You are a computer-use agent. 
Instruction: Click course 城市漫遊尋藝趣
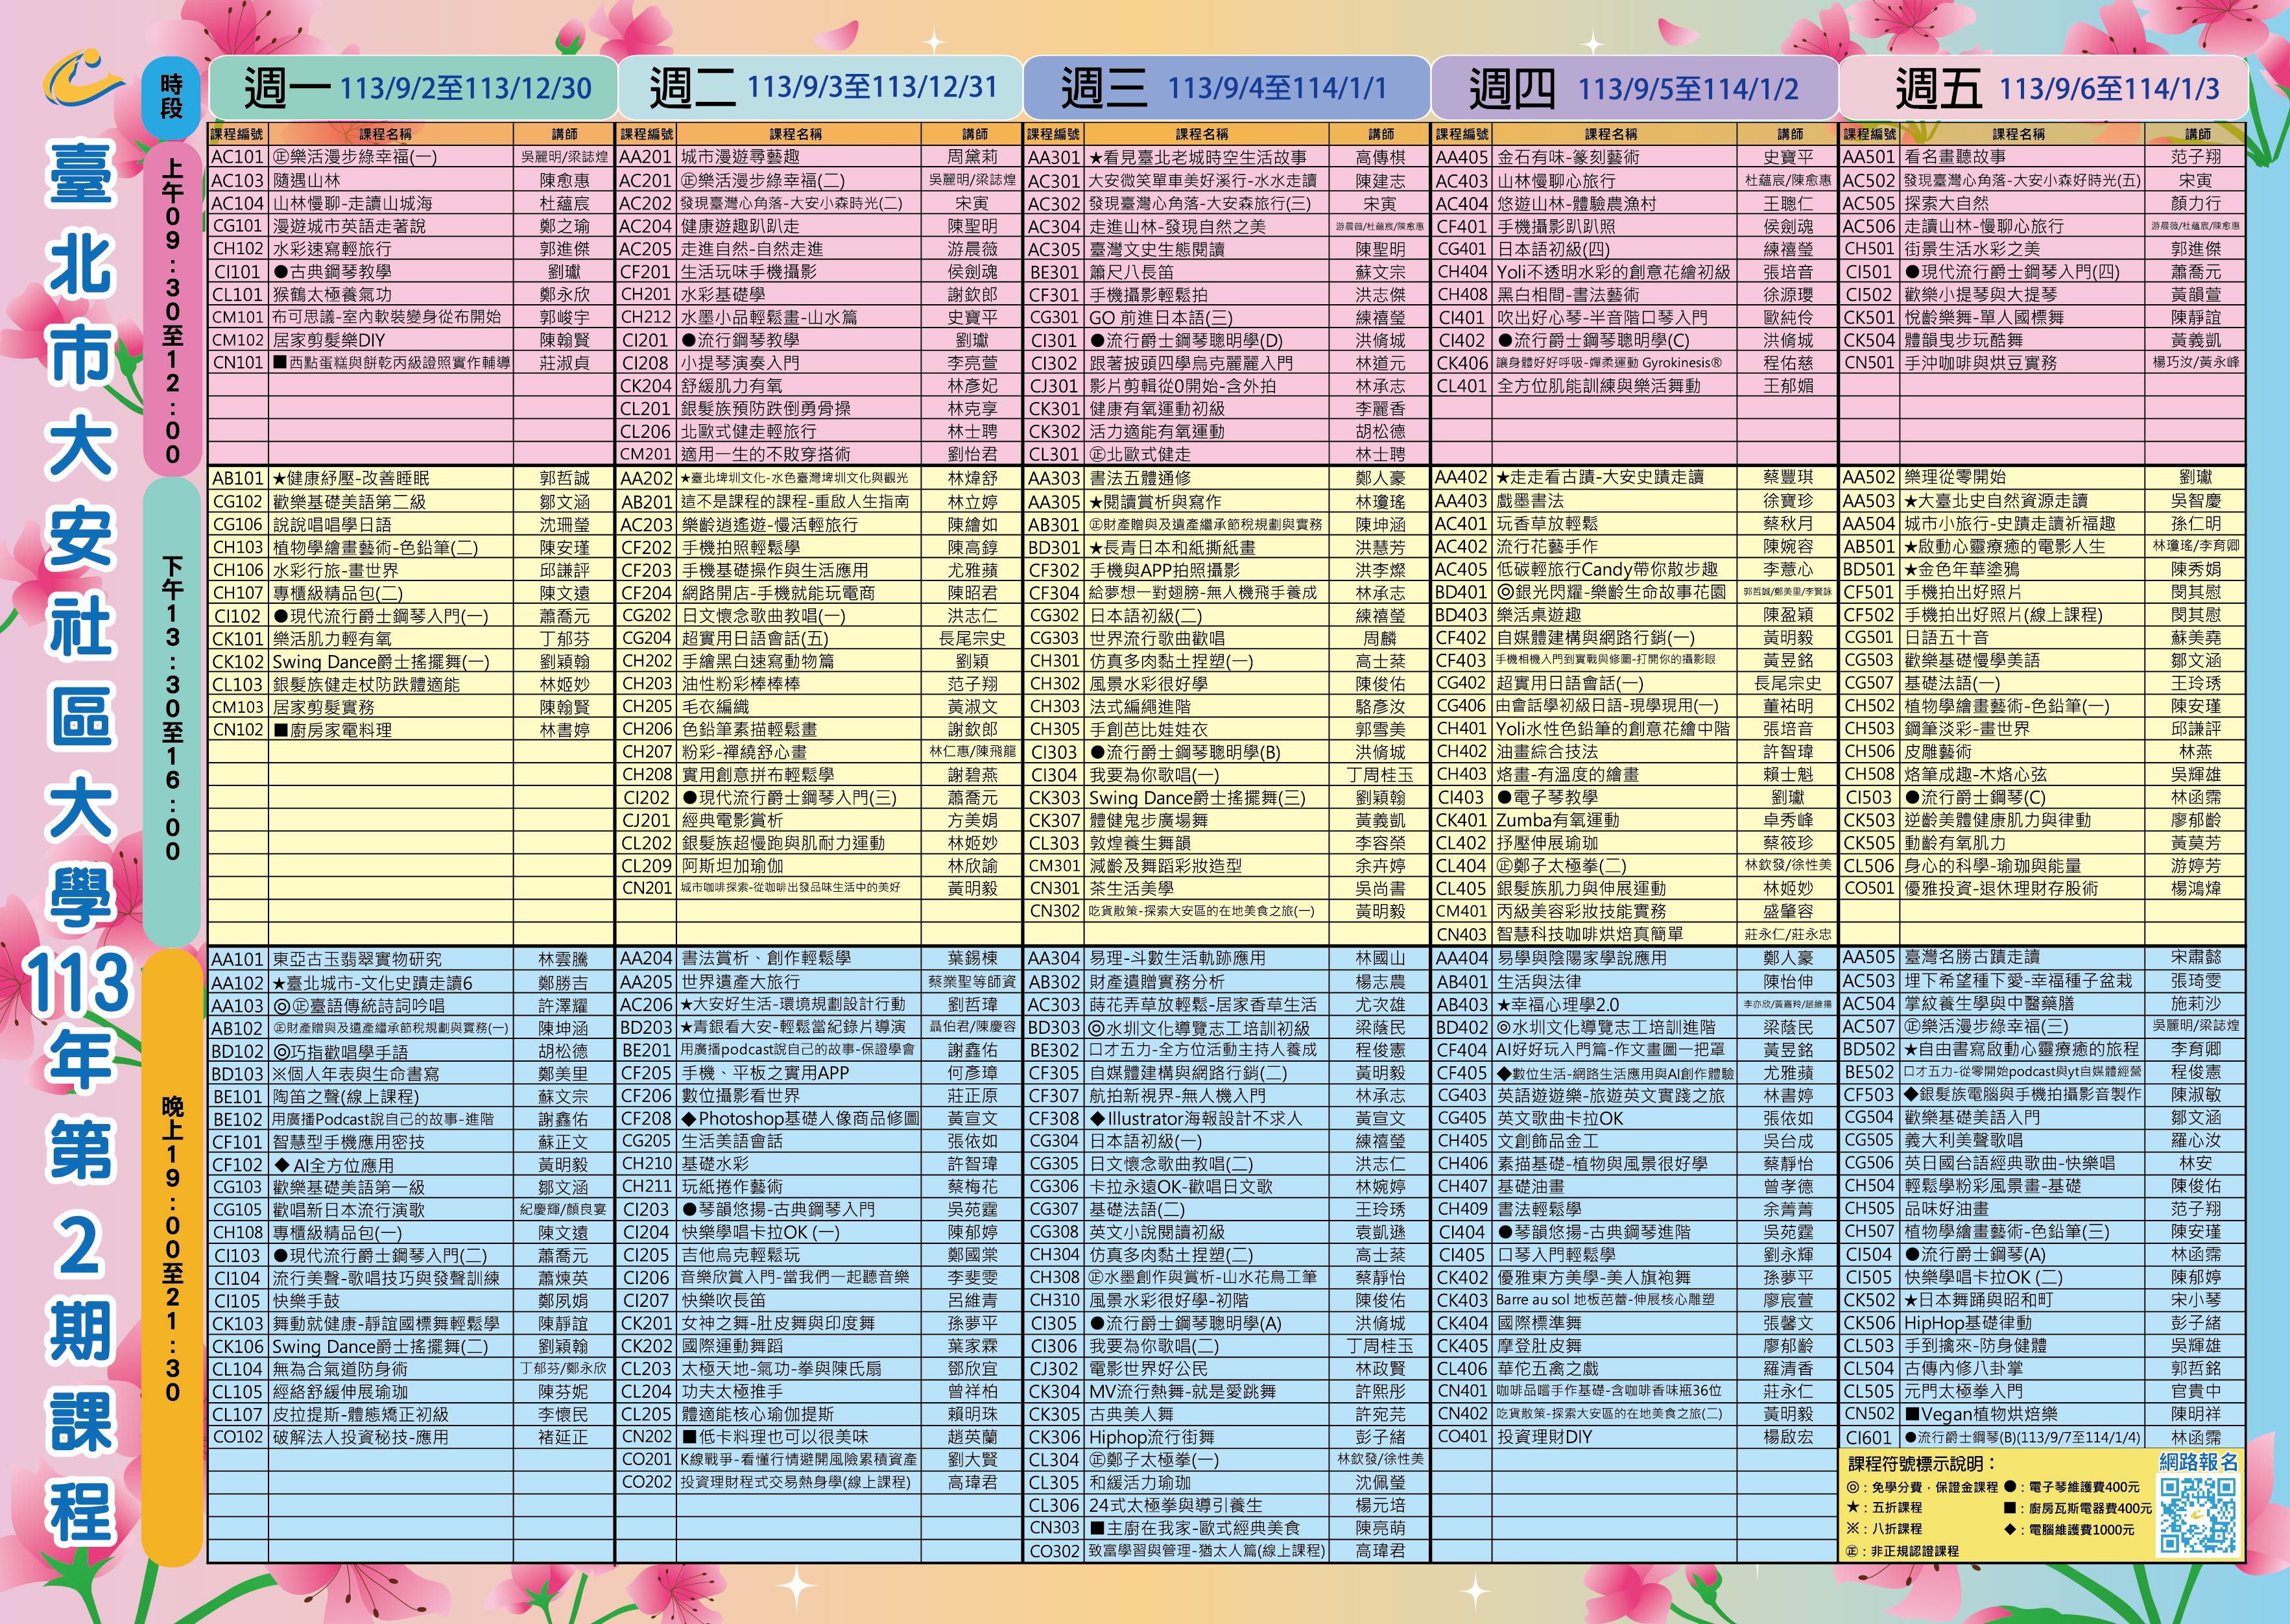click(741, 157)
